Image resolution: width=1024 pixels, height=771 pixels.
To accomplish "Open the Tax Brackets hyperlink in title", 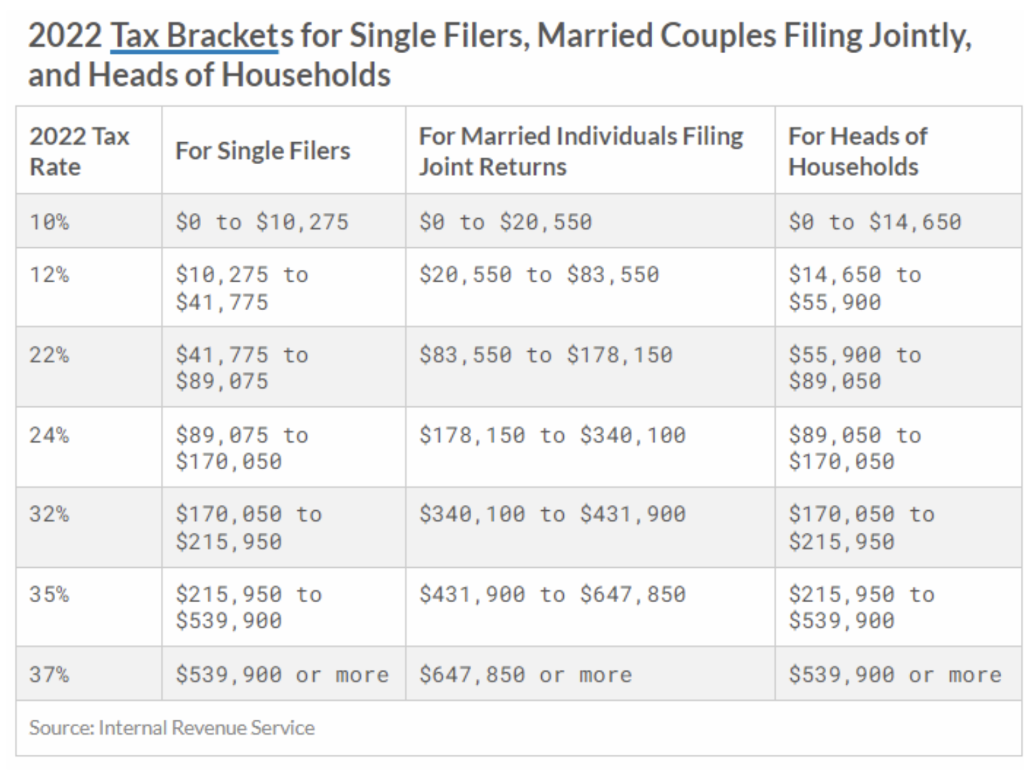I will (194, 35).
